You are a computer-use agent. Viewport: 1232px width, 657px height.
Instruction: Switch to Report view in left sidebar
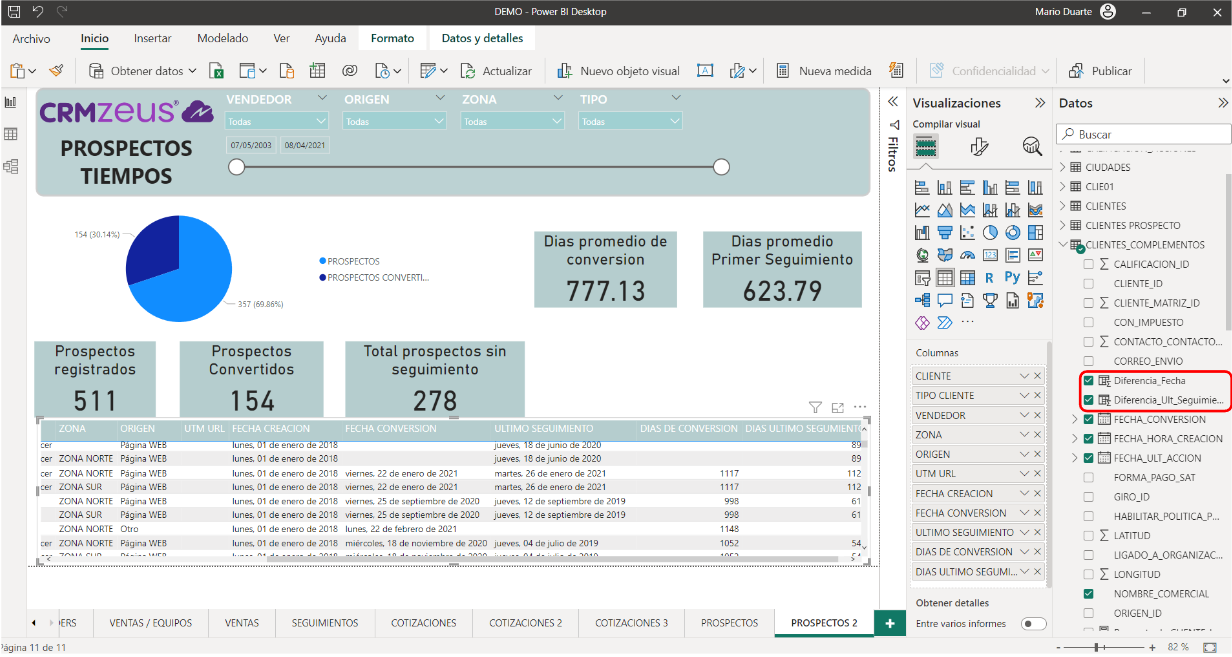point(11,102)
